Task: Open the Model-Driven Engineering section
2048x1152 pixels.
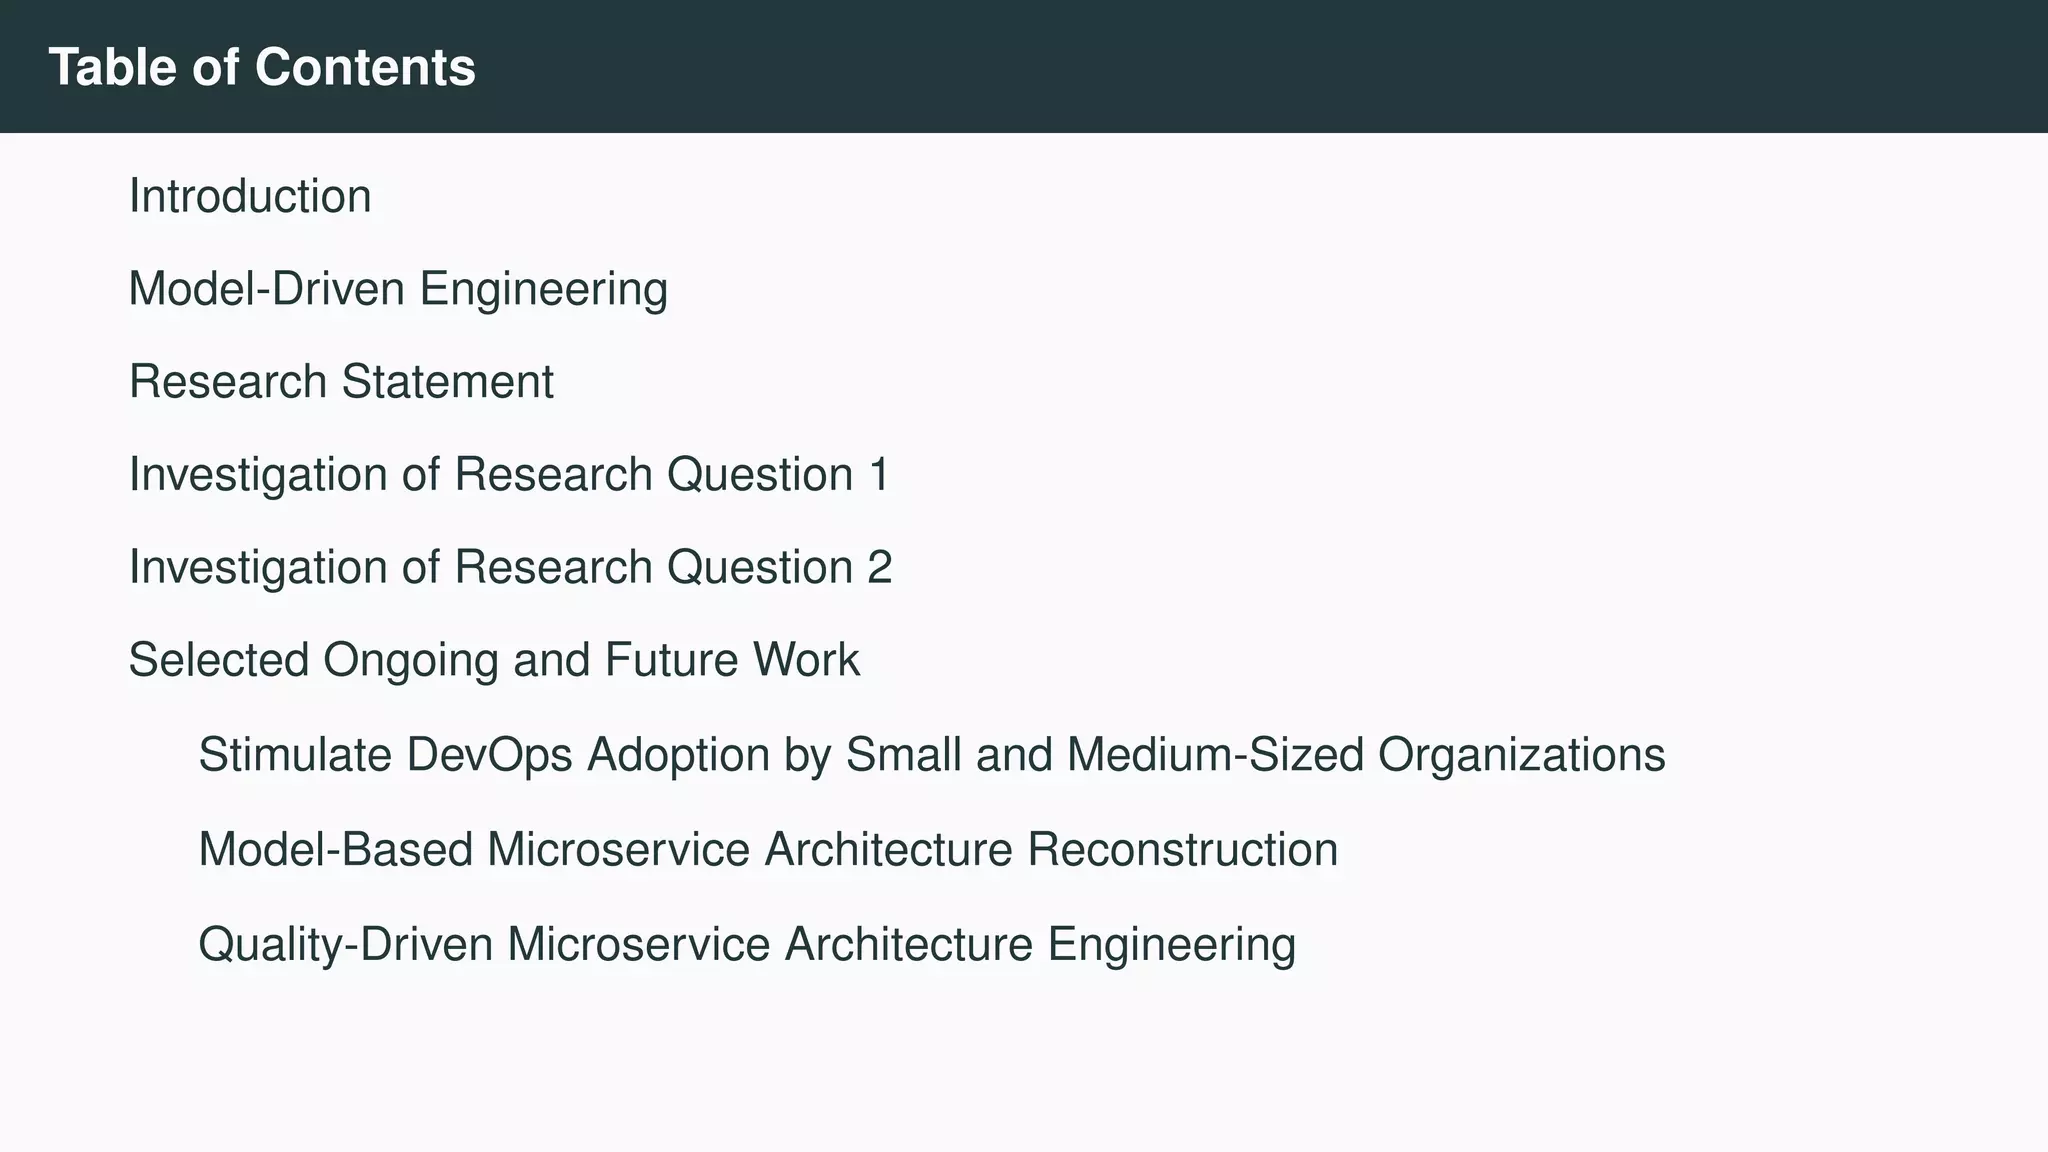Action: [x=398, y=289]
